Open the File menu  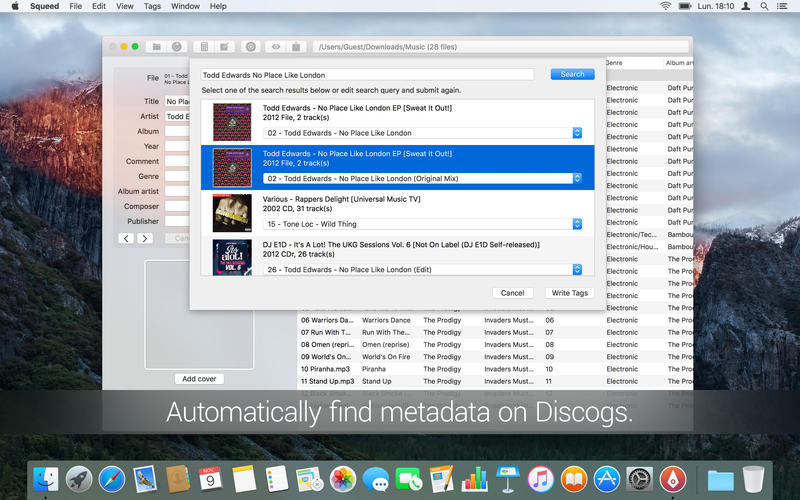click(x=76, y=6)
